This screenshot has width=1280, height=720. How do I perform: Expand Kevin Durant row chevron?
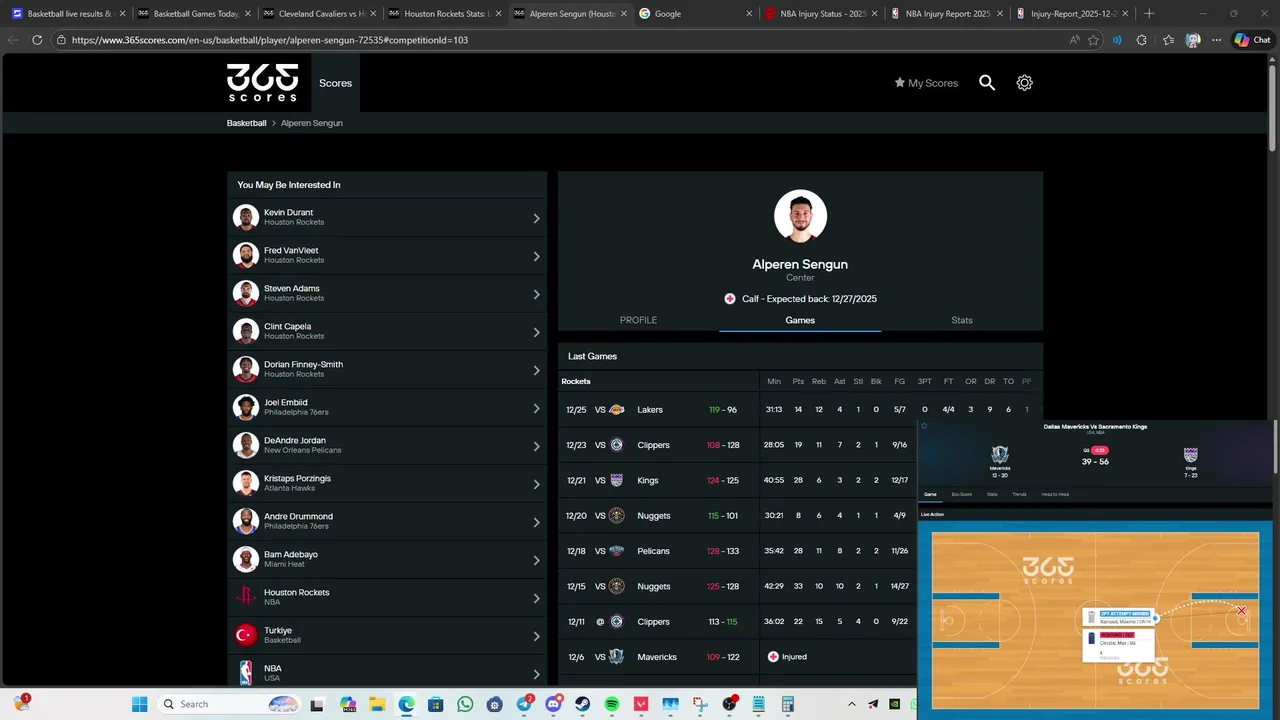coord(536,218)
